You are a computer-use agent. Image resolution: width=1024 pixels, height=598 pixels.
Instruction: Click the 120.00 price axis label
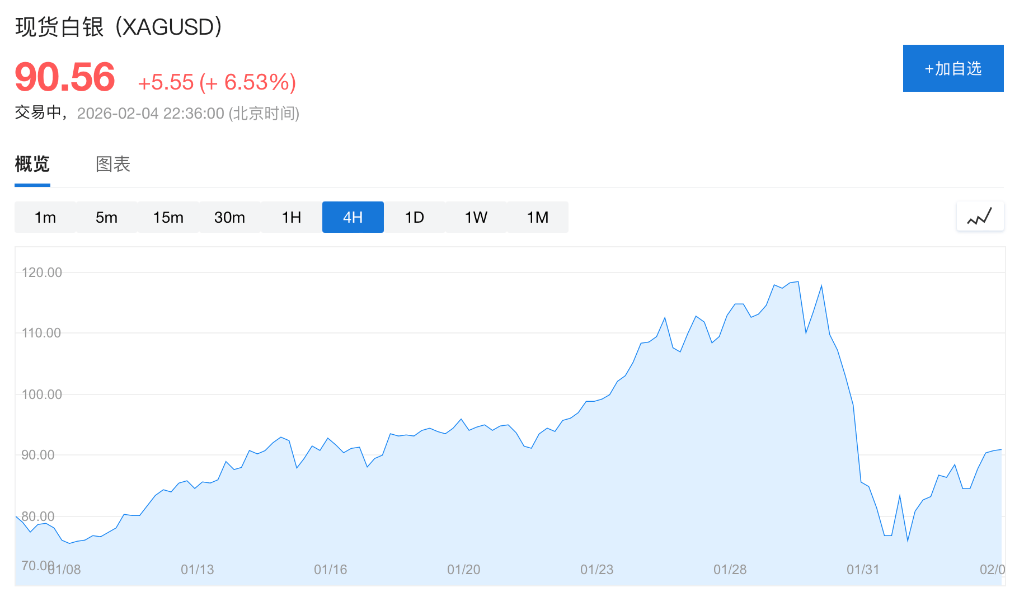(42, 272)
